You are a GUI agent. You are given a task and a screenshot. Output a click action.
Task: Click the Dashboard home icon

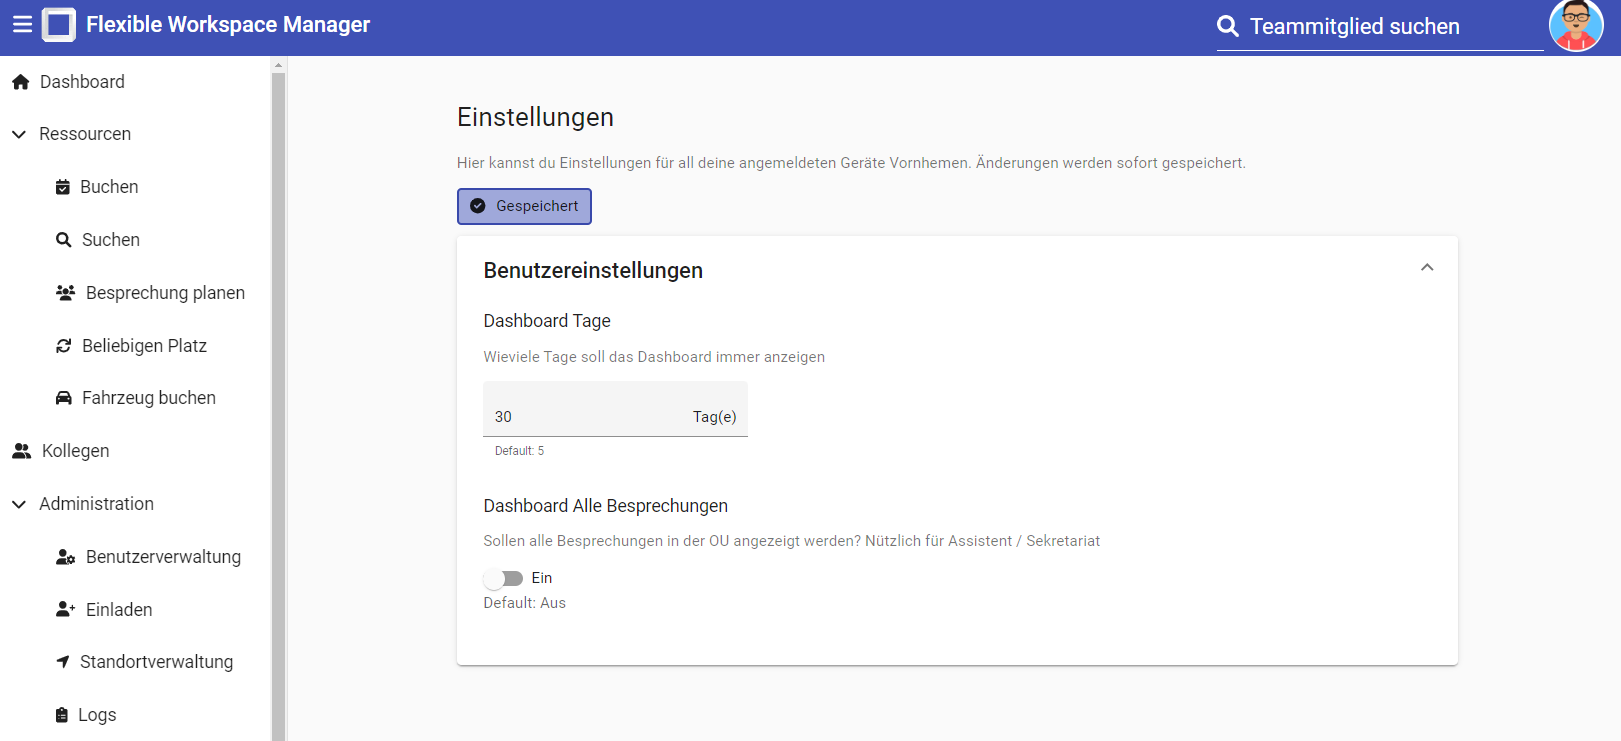click(20, 82)
